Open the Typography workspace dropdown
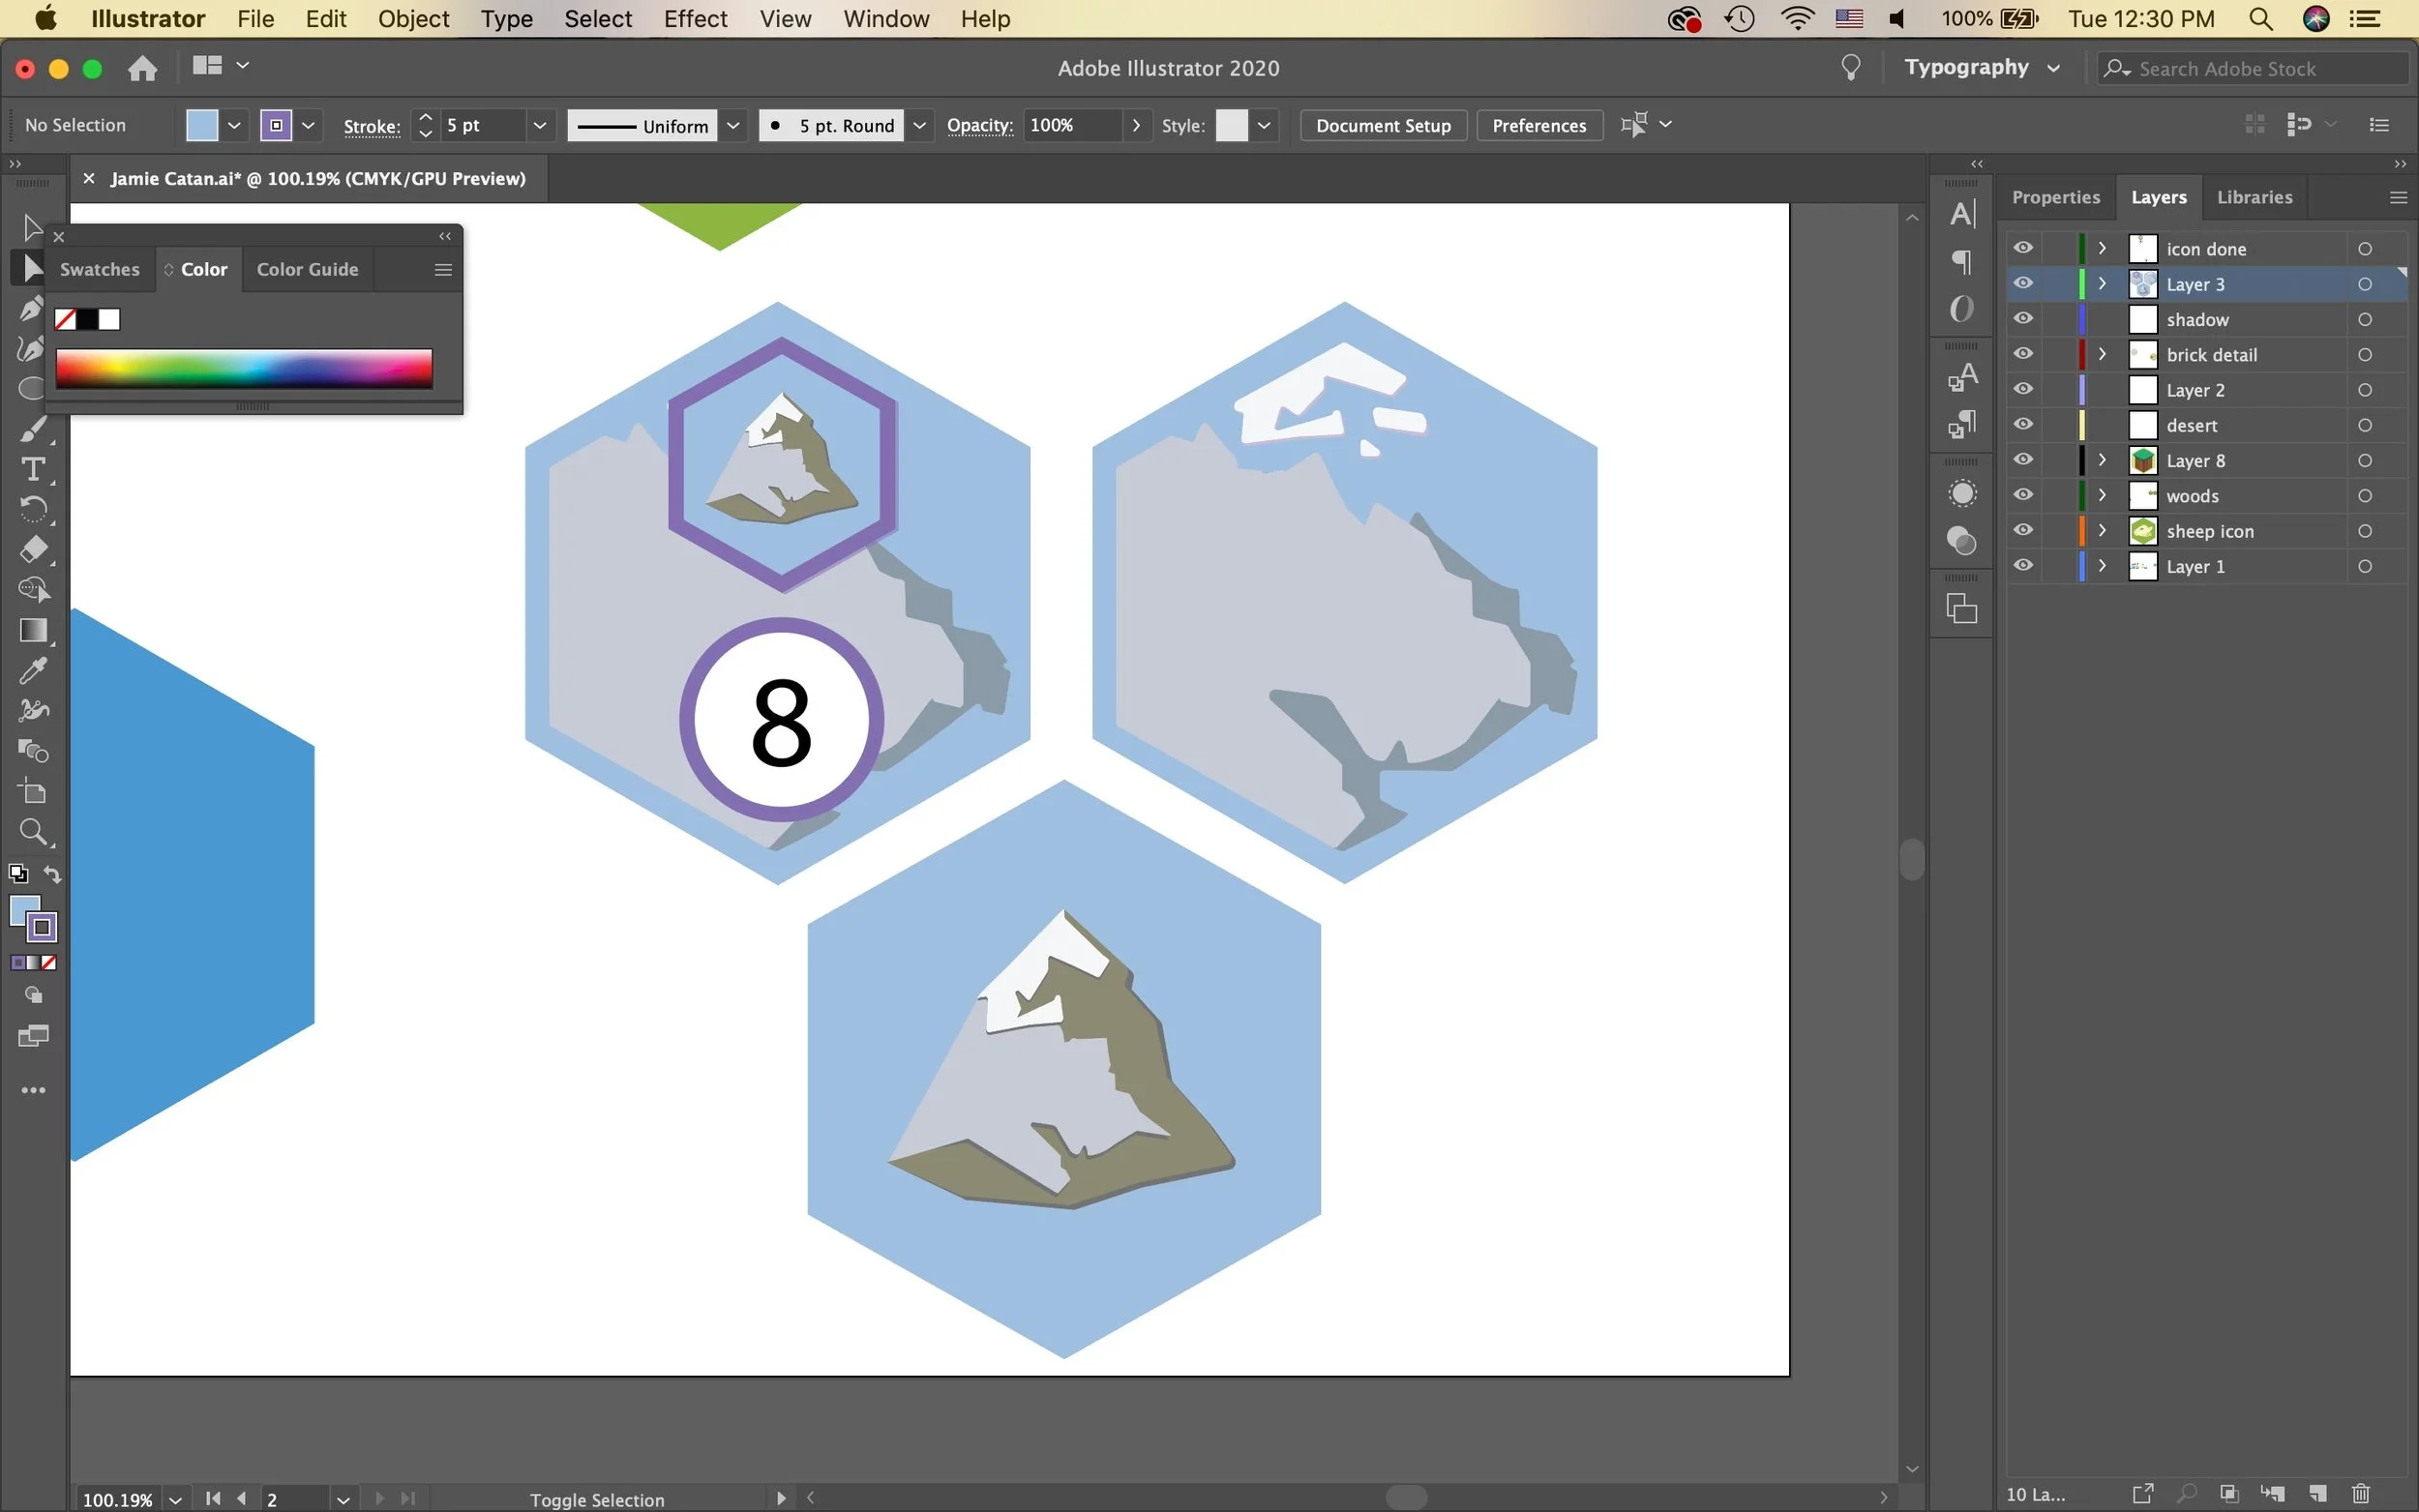The height and width of the screenshot is (1512, 2419). (2053, 68)
